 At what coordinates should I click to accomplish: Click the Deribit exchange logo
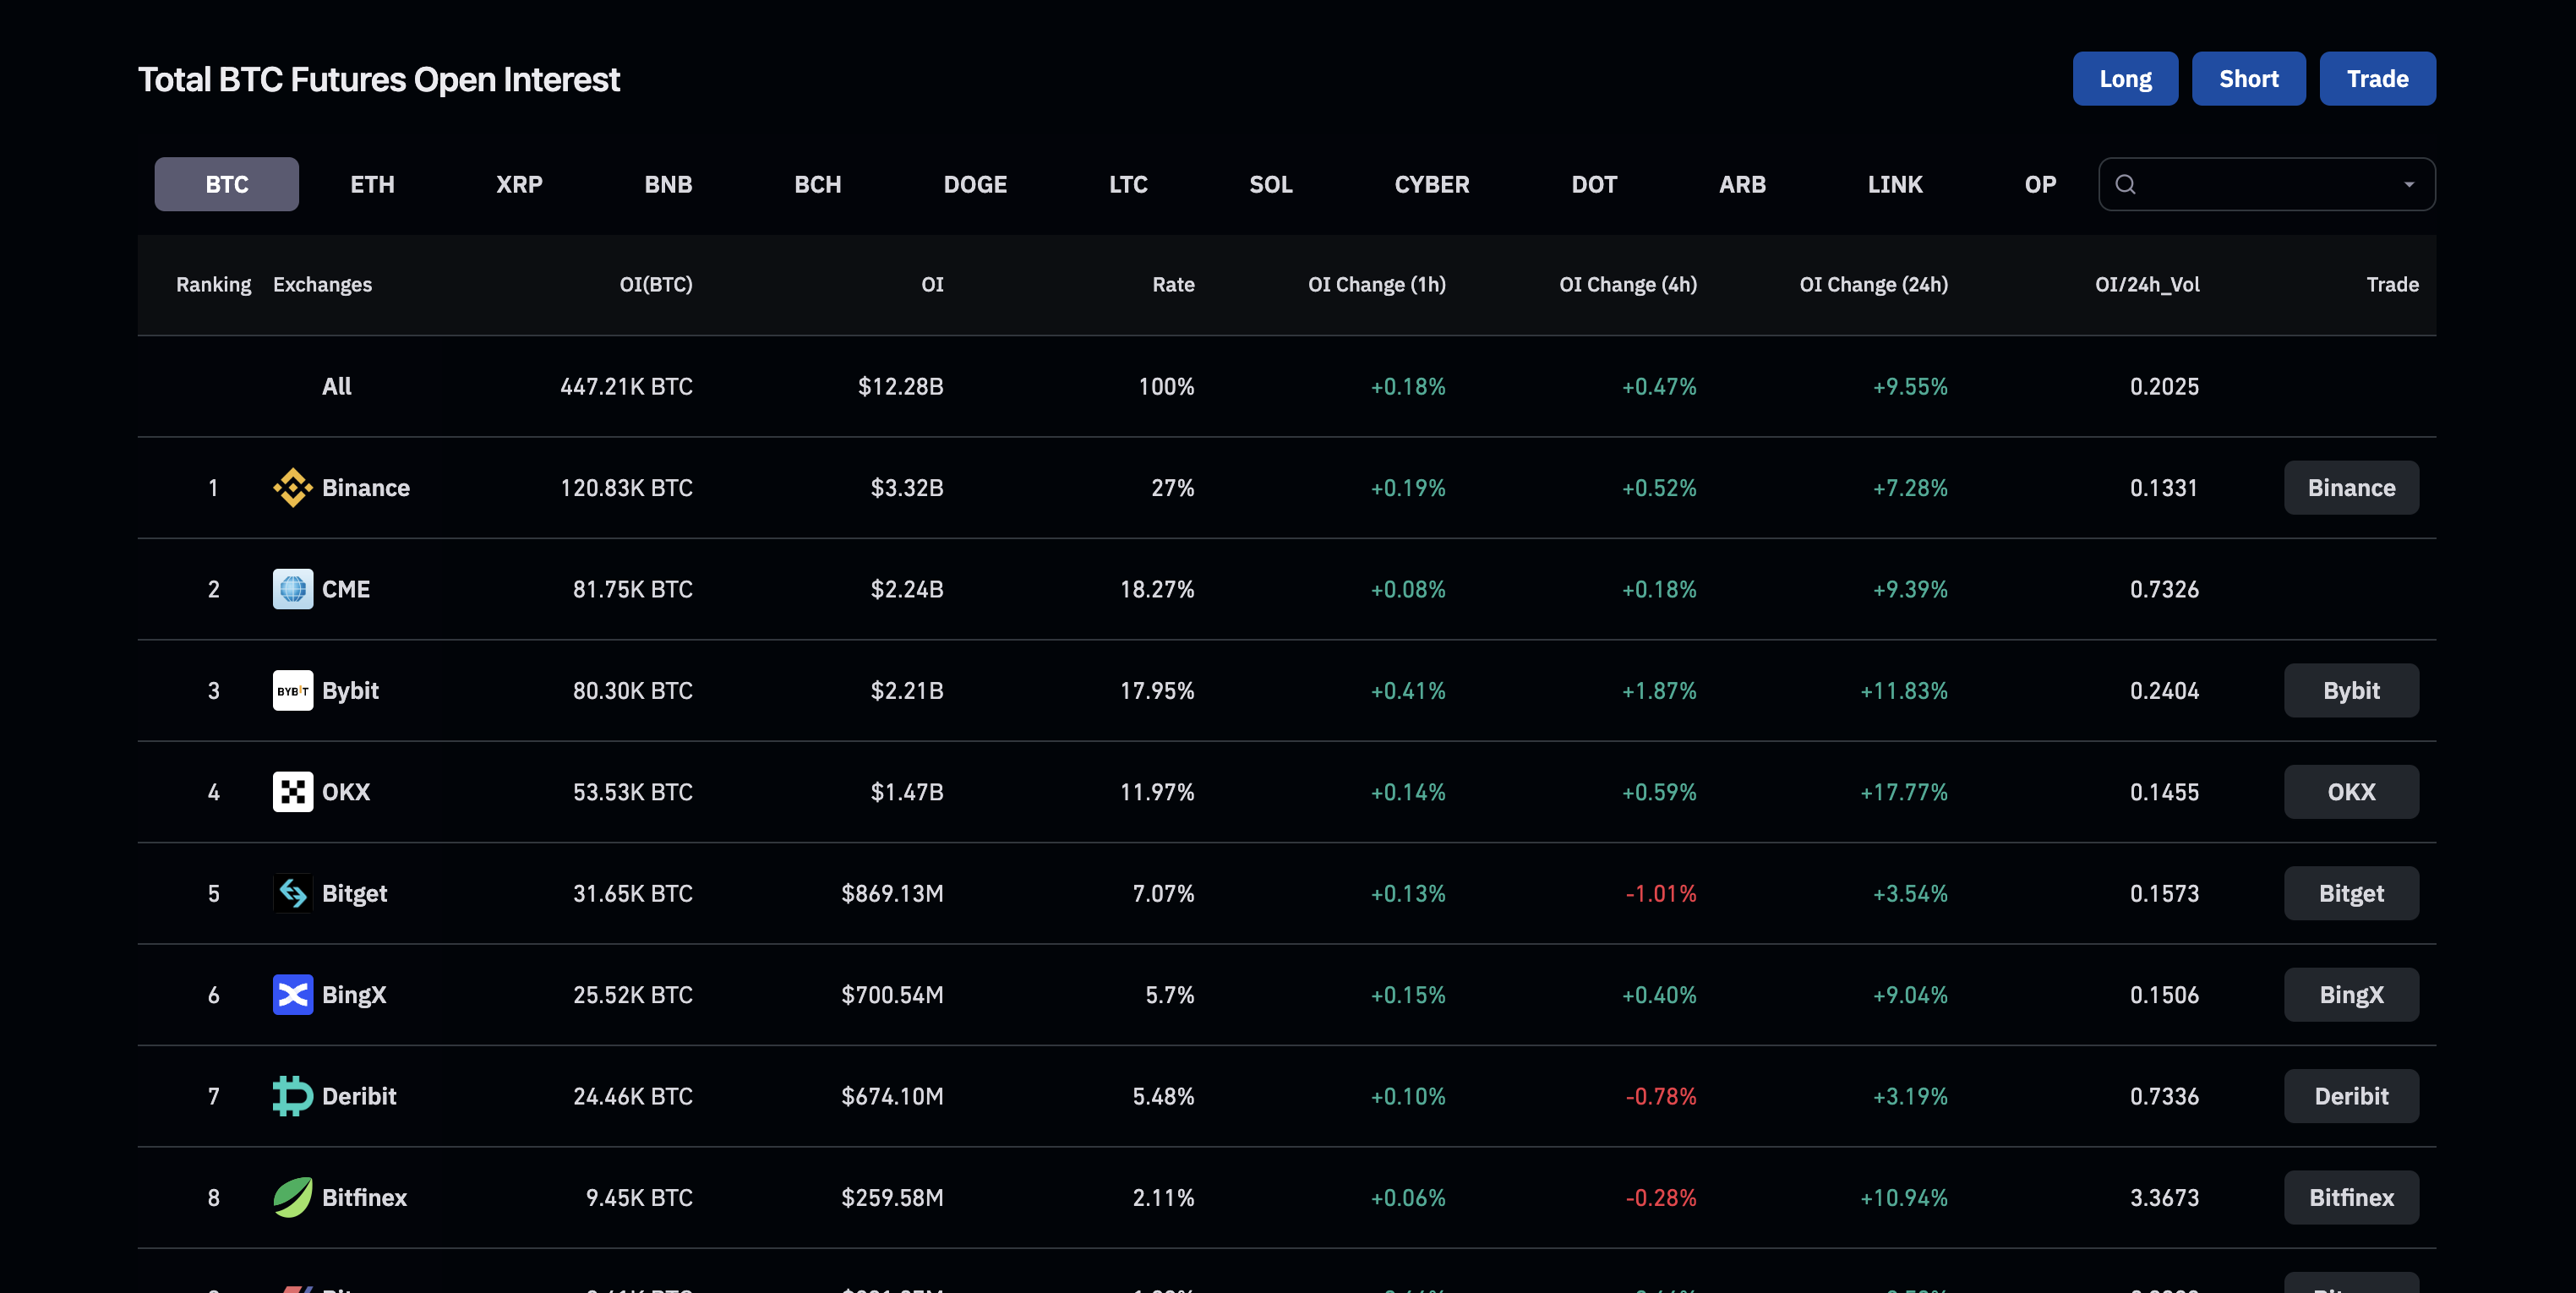click(x=293, y=1095)
